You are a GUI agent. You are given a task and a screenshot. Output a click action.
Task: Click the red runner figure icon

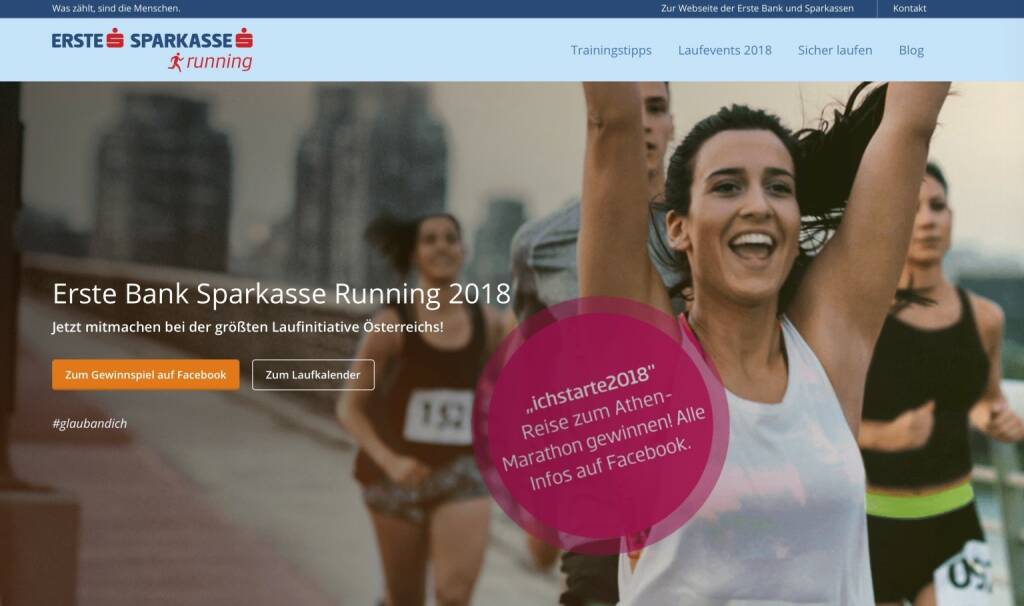coord(176,62)
